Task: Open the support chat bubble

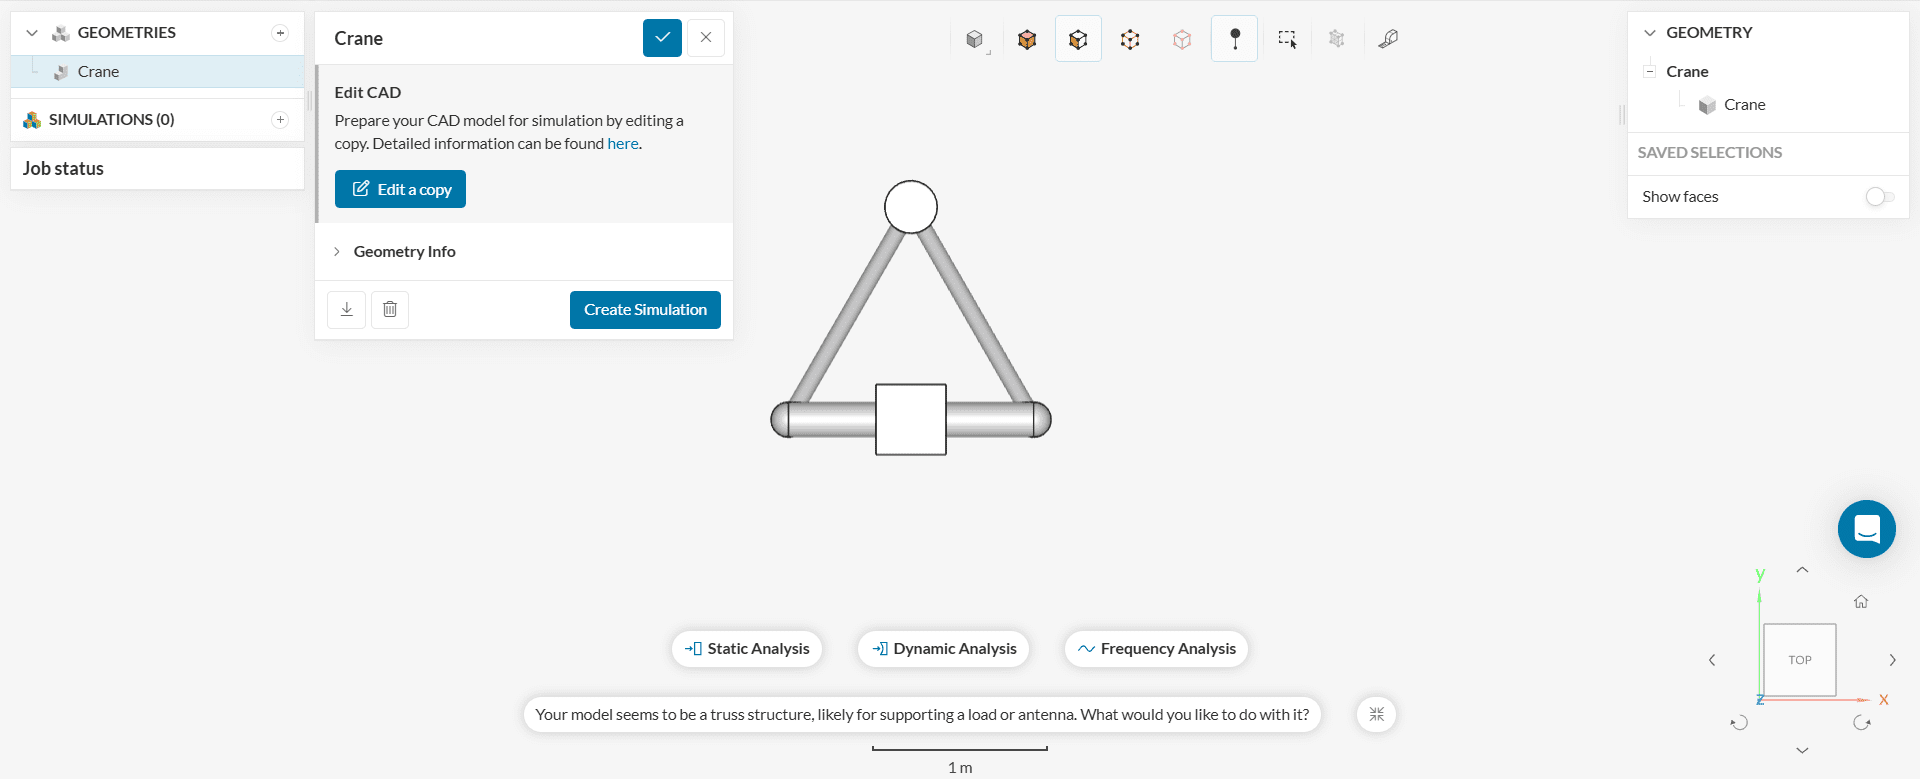Action: pos(1866,529)
